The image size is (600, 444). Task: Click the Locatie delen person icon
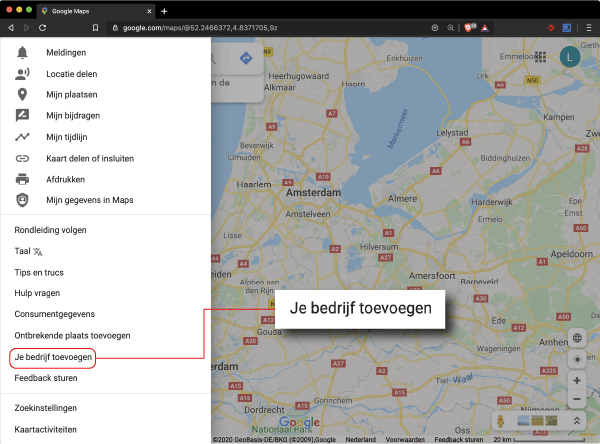22,73
